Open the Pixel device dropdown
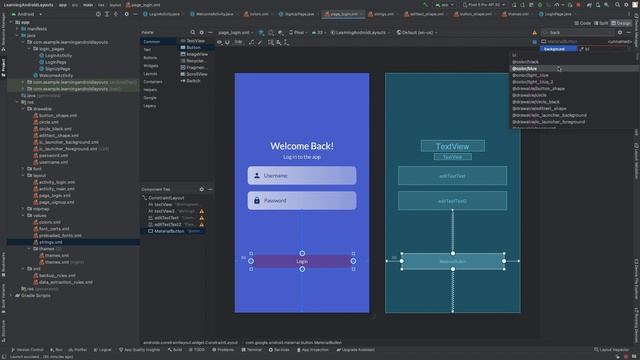This screenshot has width=640, height=360. click(x=298, y=32)
